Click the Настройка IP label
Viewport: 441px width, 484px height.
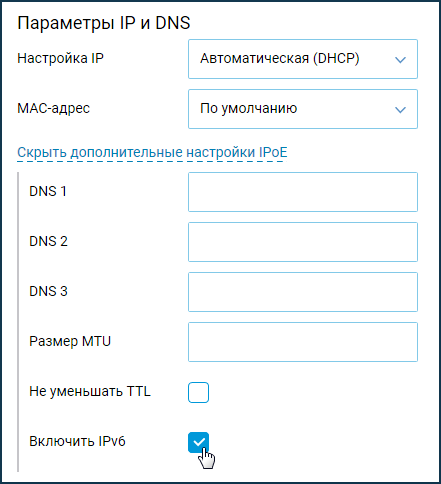click(61, 58)
